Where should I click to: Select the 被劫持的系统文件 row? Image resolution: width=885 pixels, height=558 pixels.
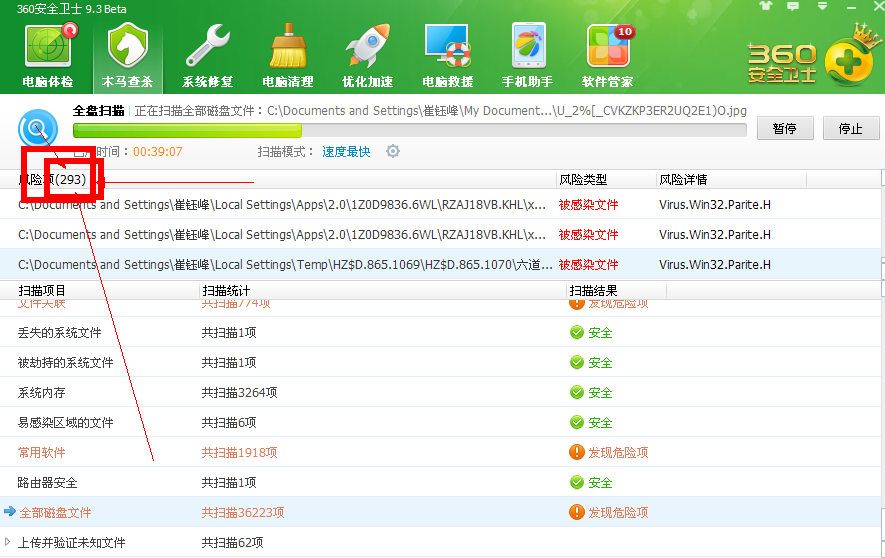[x=440, y=362]
